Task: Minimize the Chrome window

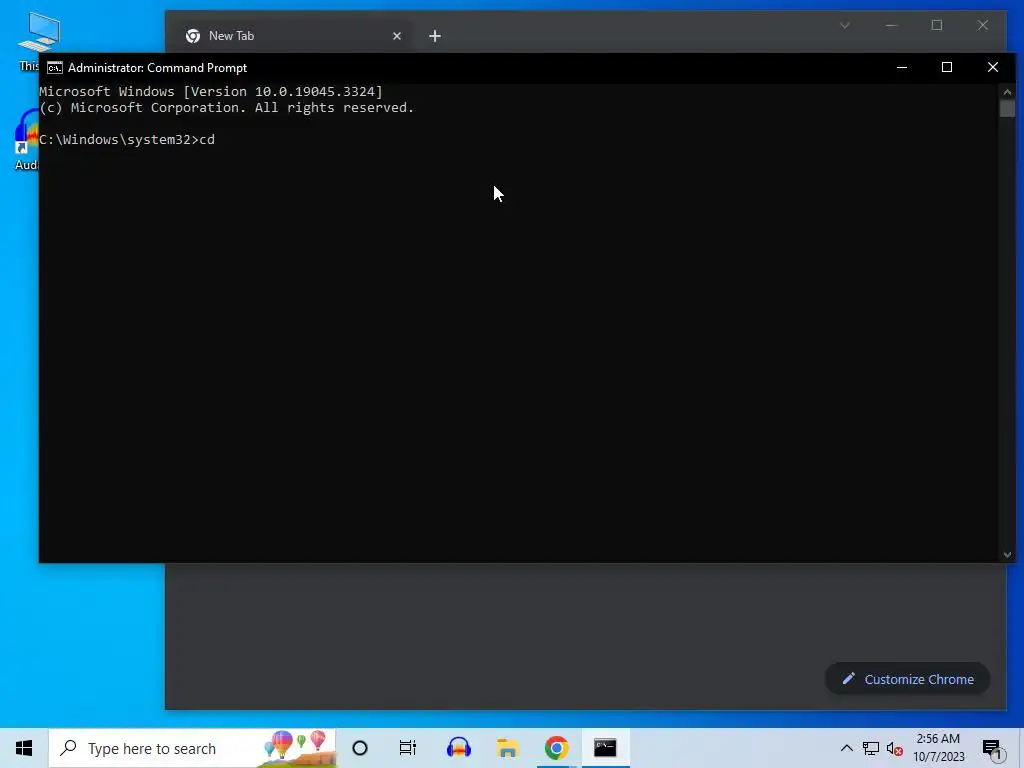Action: coord(891,25)
